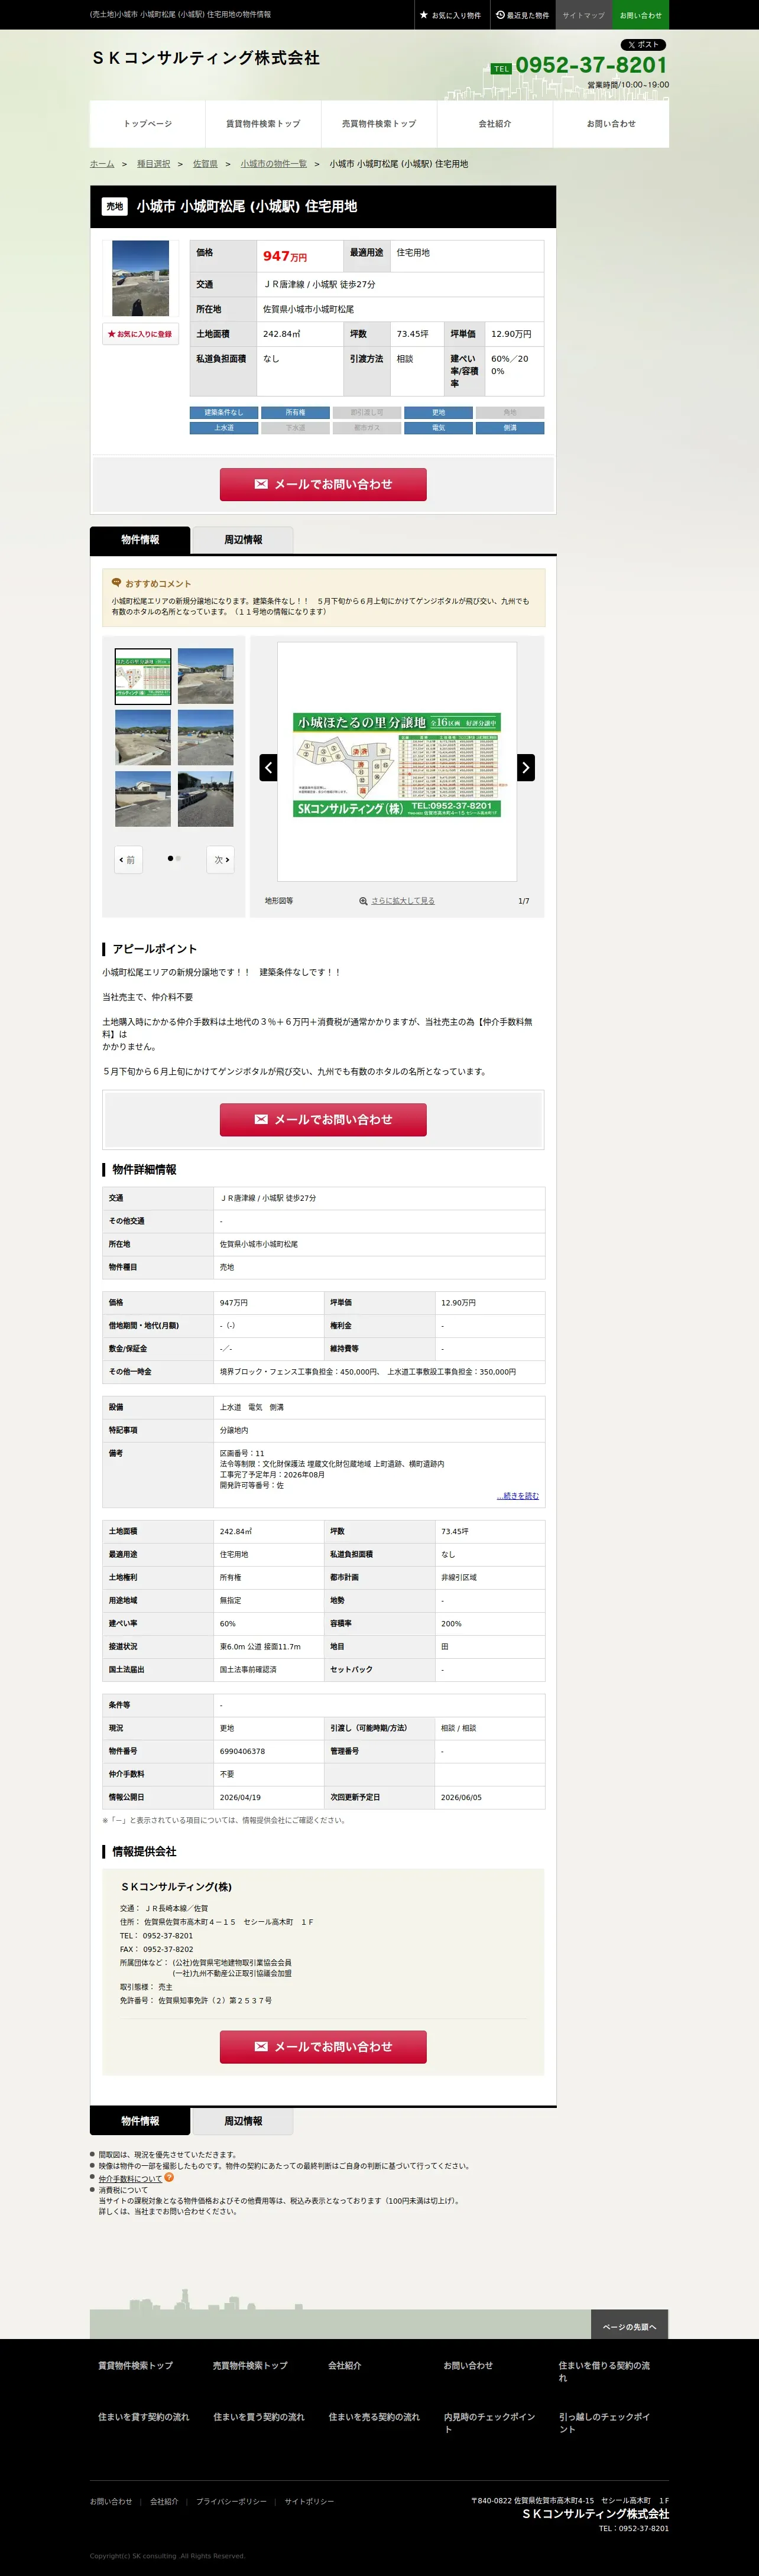Open the 仲介手数料について link
This screenshot has width=759, height=2576.
(x=130, y=2179)
